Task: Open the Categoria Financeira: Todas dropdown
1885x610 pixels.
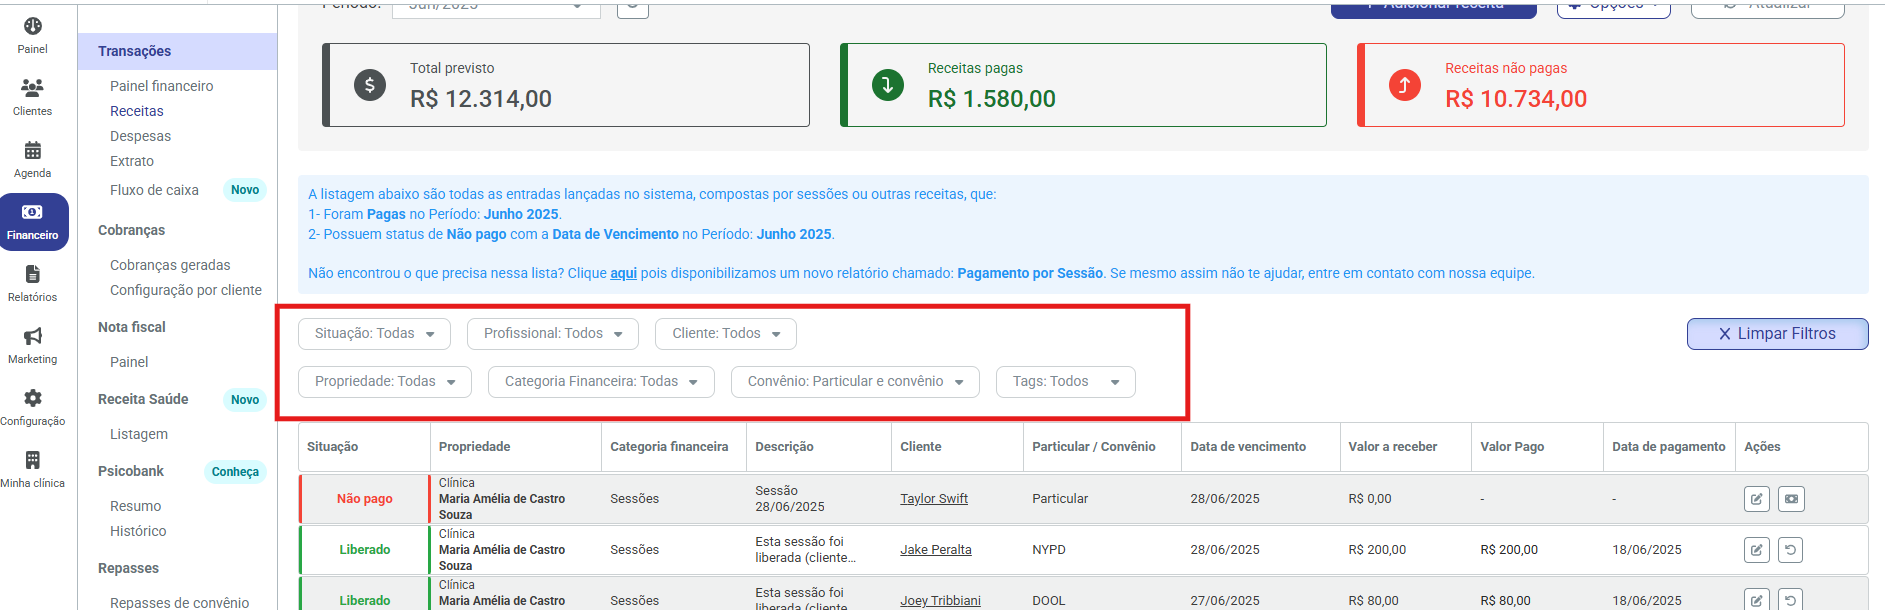Action: (601, 382)
